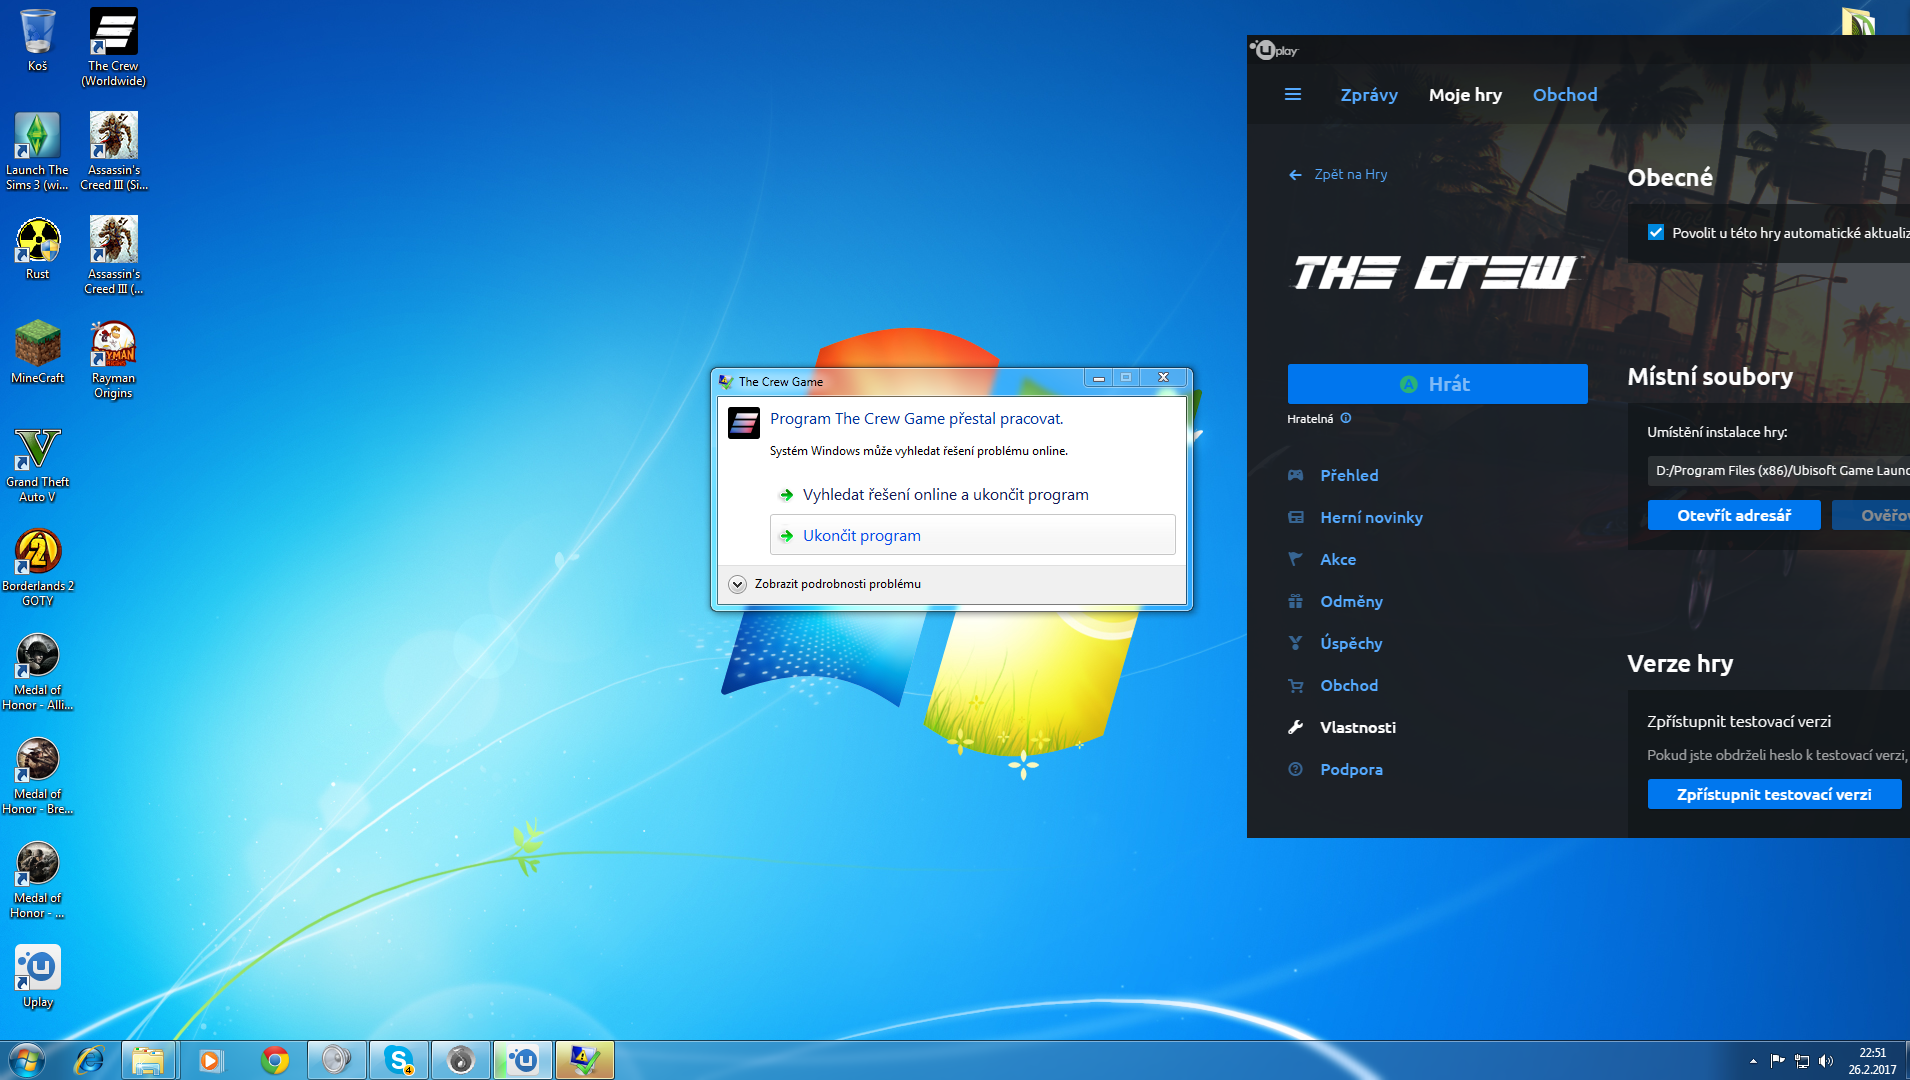Select Medal of Honor - Alli... desktop shortcut

click(37, 671)
